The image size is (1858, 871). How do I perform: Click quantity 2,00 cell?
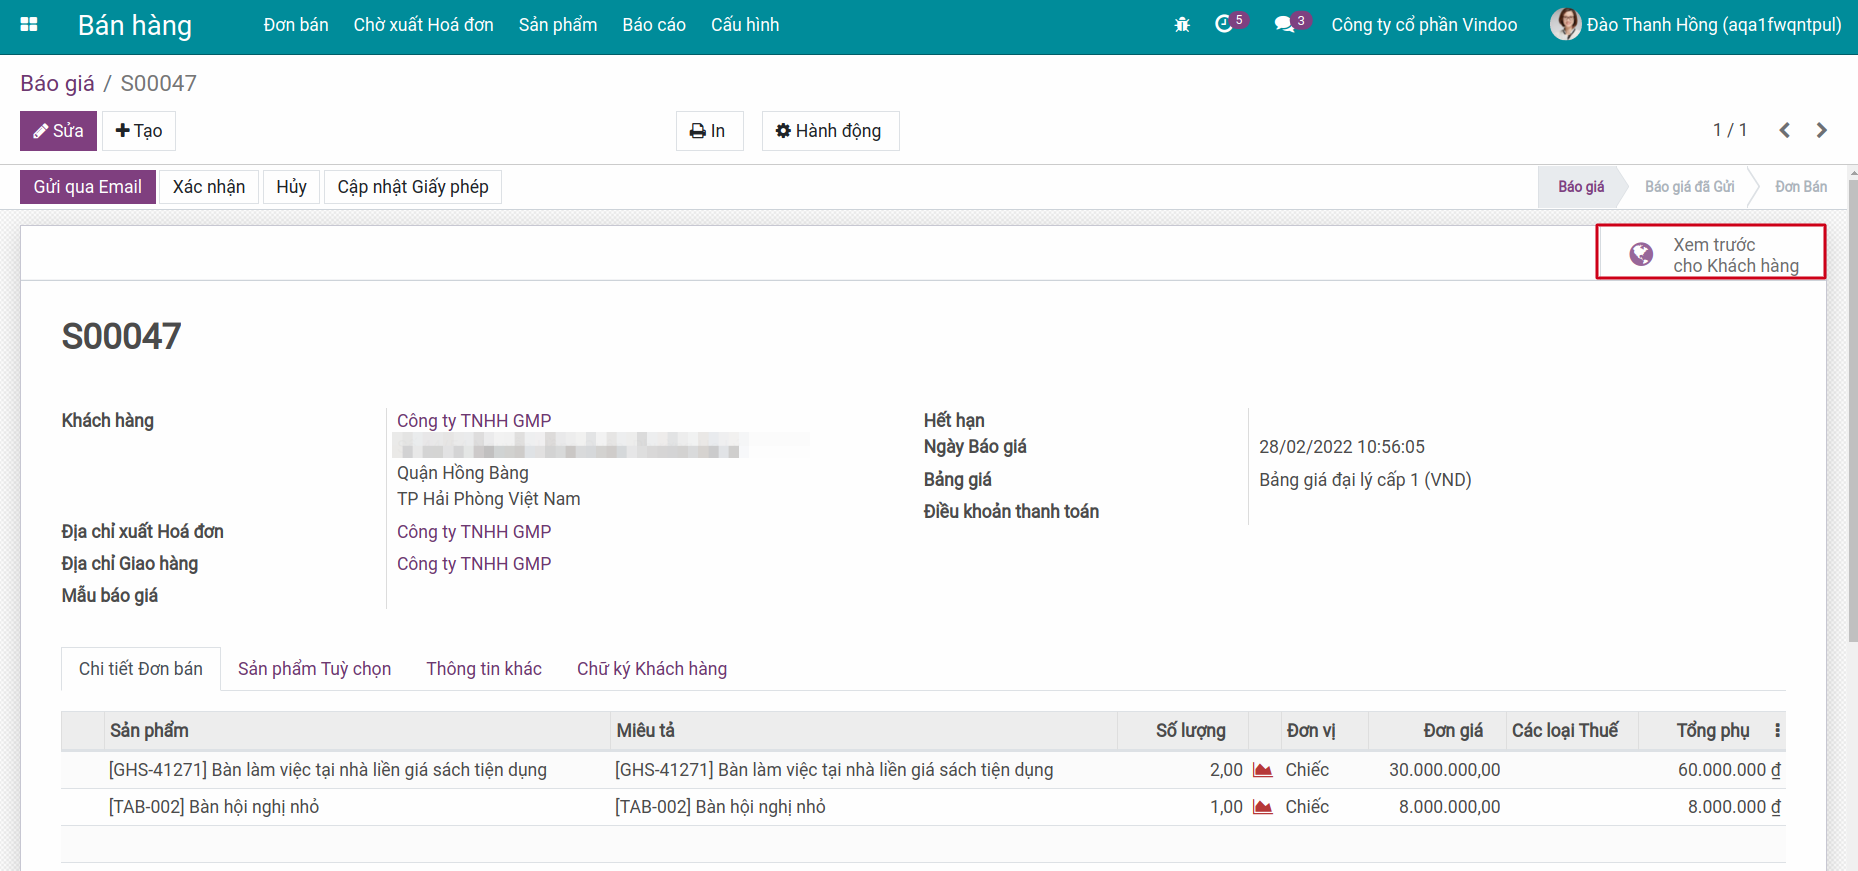point(1226,770)
